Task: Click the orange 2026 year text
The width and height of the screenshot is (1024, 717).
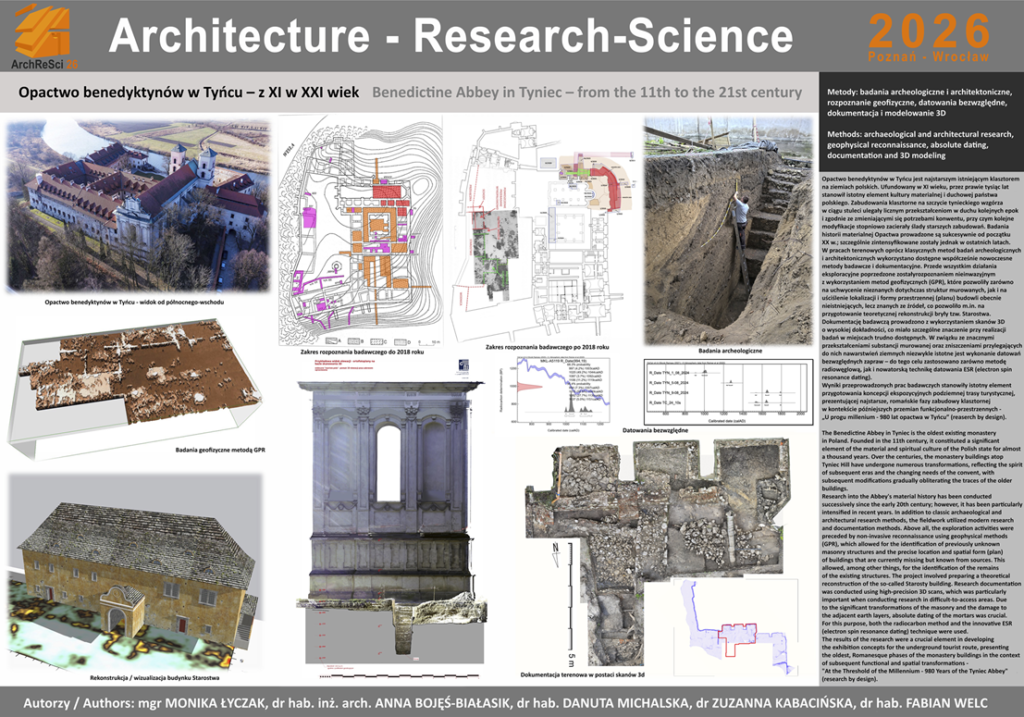Action: click(x=916, y=26)
